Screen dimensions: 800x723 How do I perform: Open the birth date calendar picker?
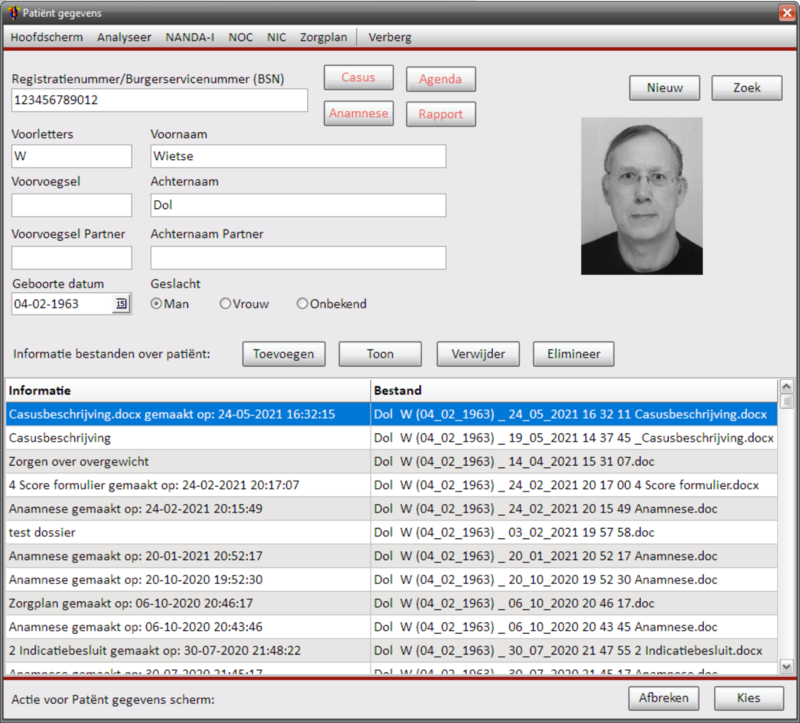point(121,304)
